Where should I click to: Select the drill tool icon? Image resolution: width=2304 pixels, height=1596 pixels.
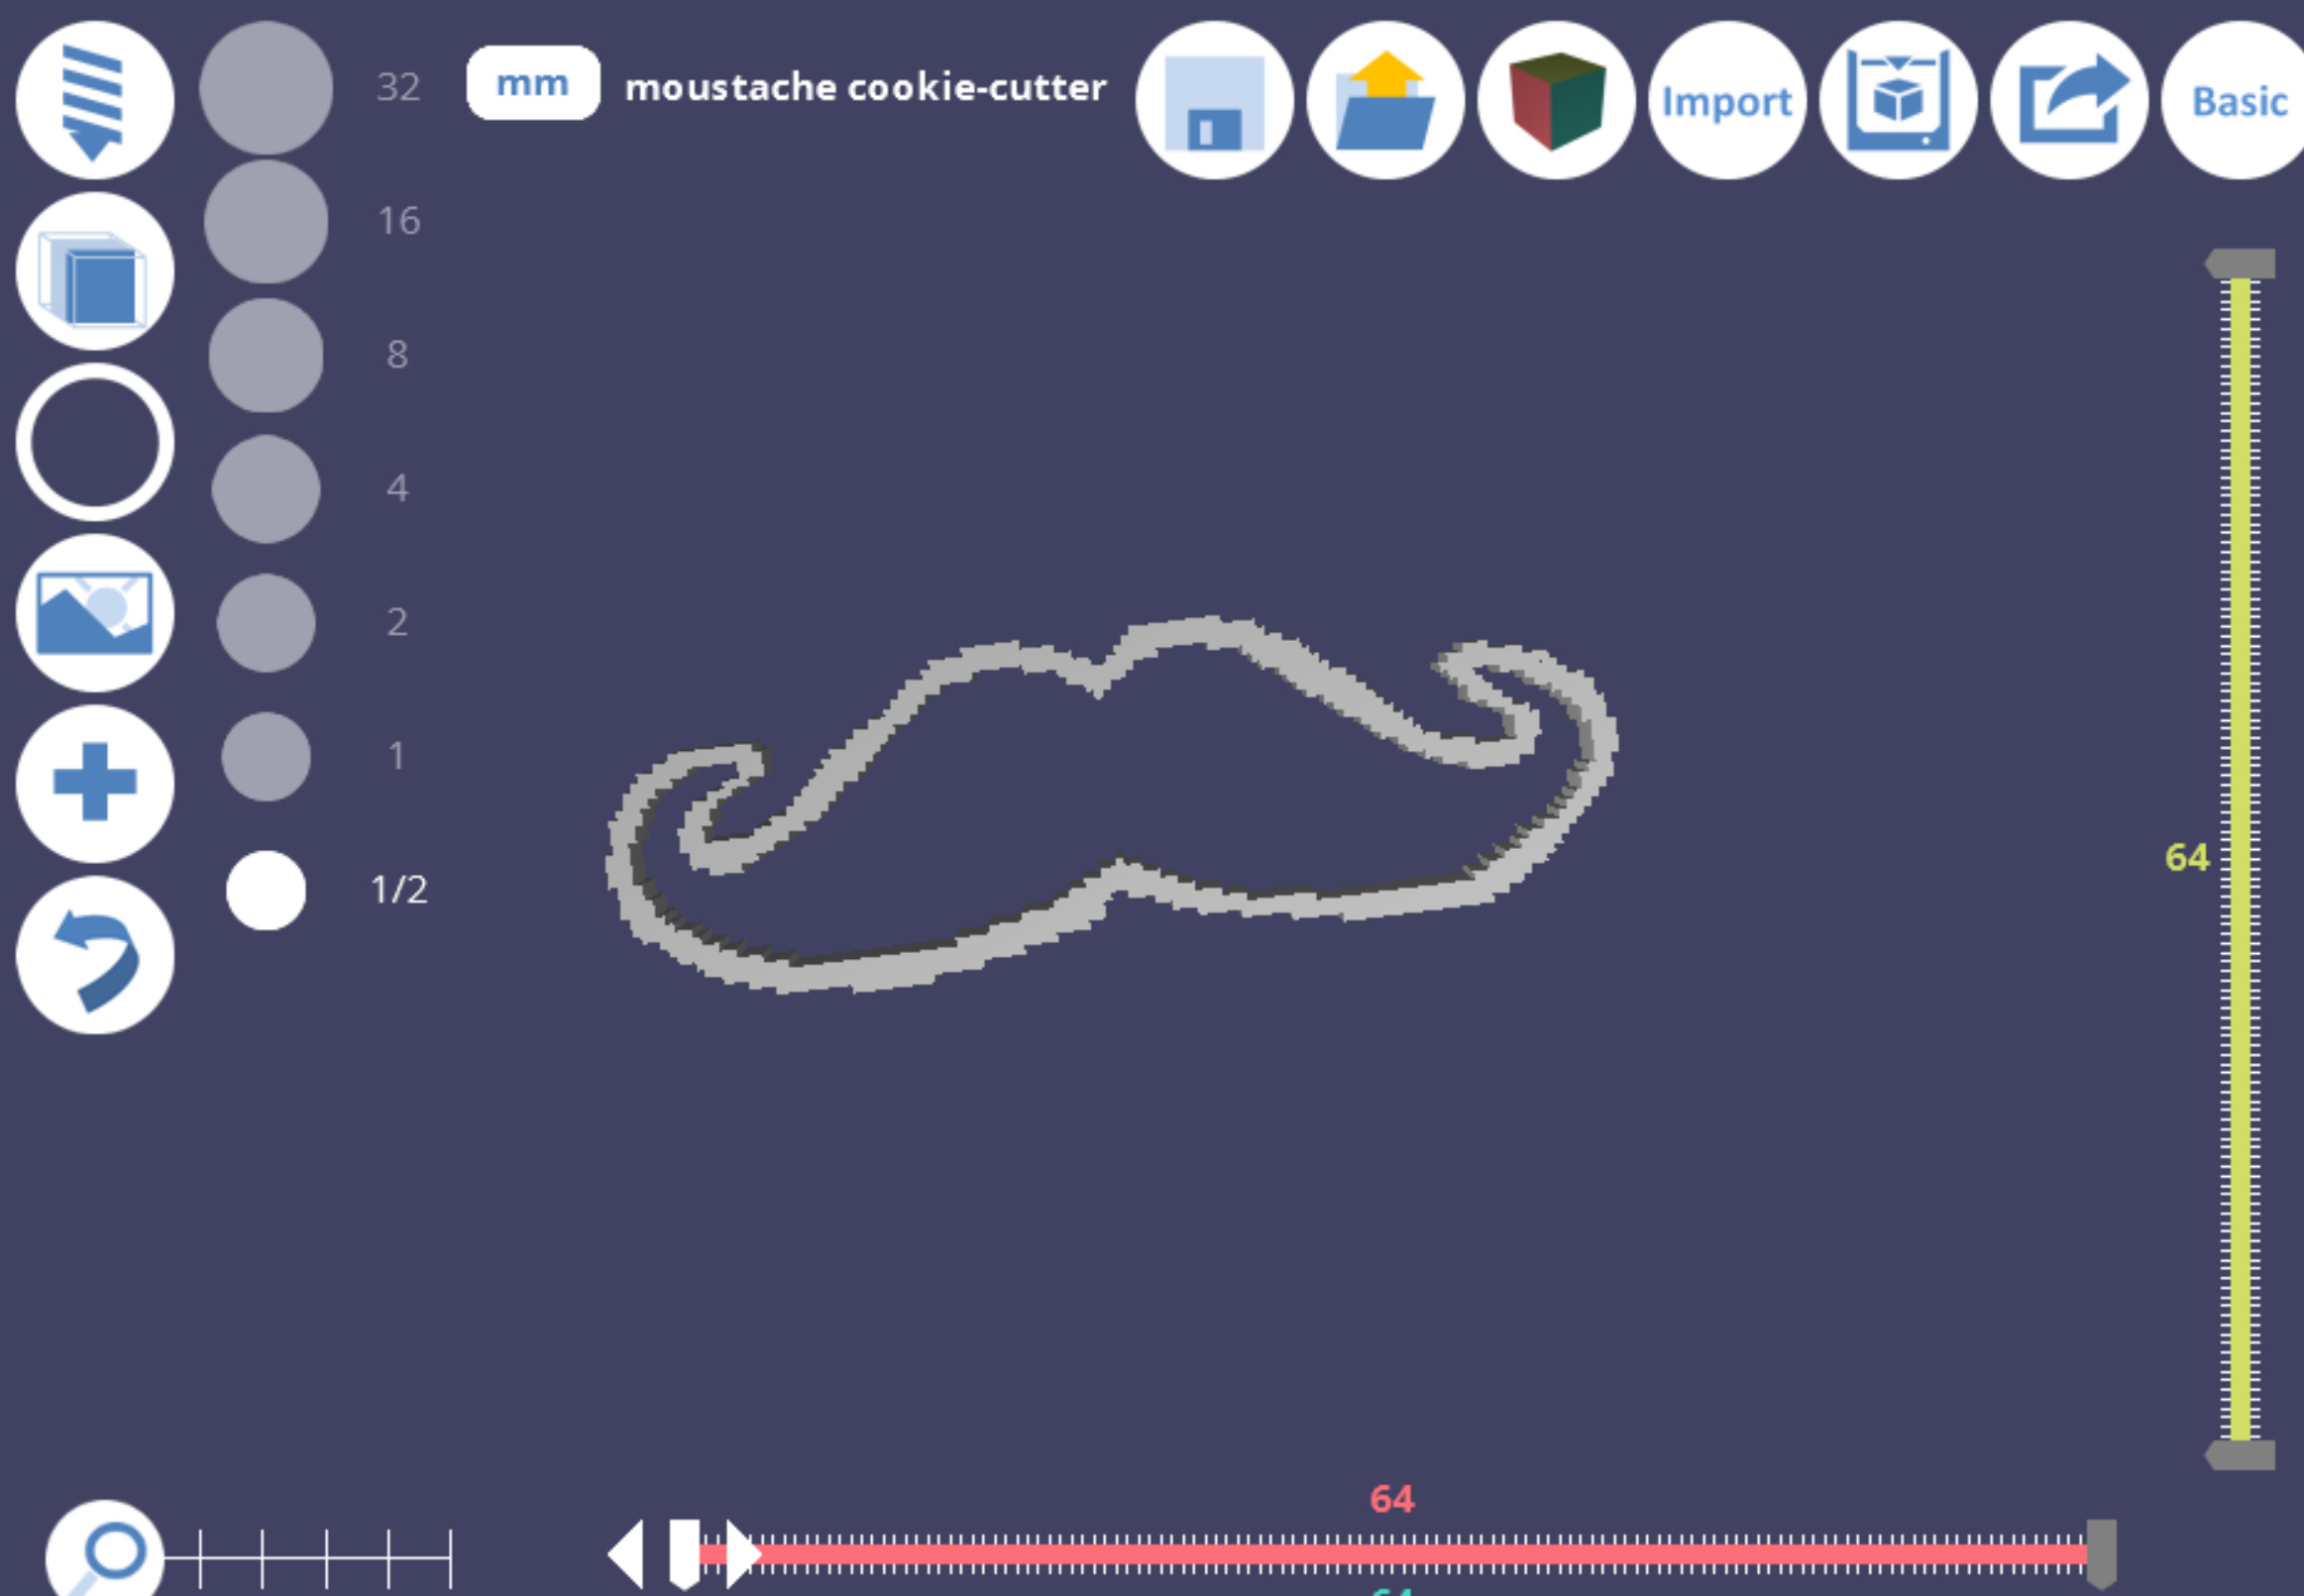coord(94,100)
